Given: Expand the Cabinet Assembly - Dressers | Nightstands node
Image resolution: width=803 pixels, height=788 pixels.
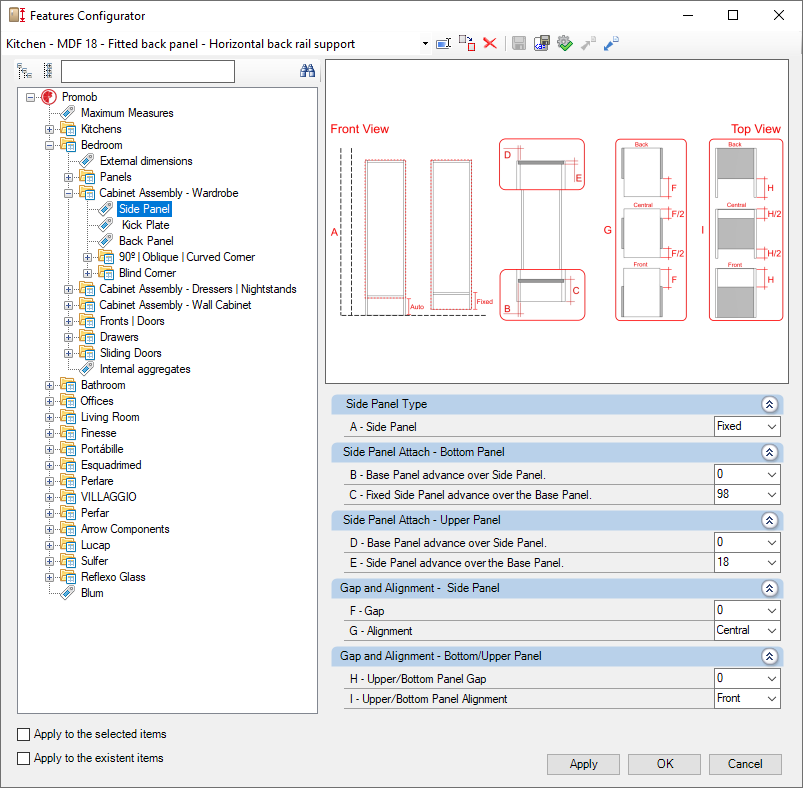Looking at the screenshot, I should click(x=69, y=289).
